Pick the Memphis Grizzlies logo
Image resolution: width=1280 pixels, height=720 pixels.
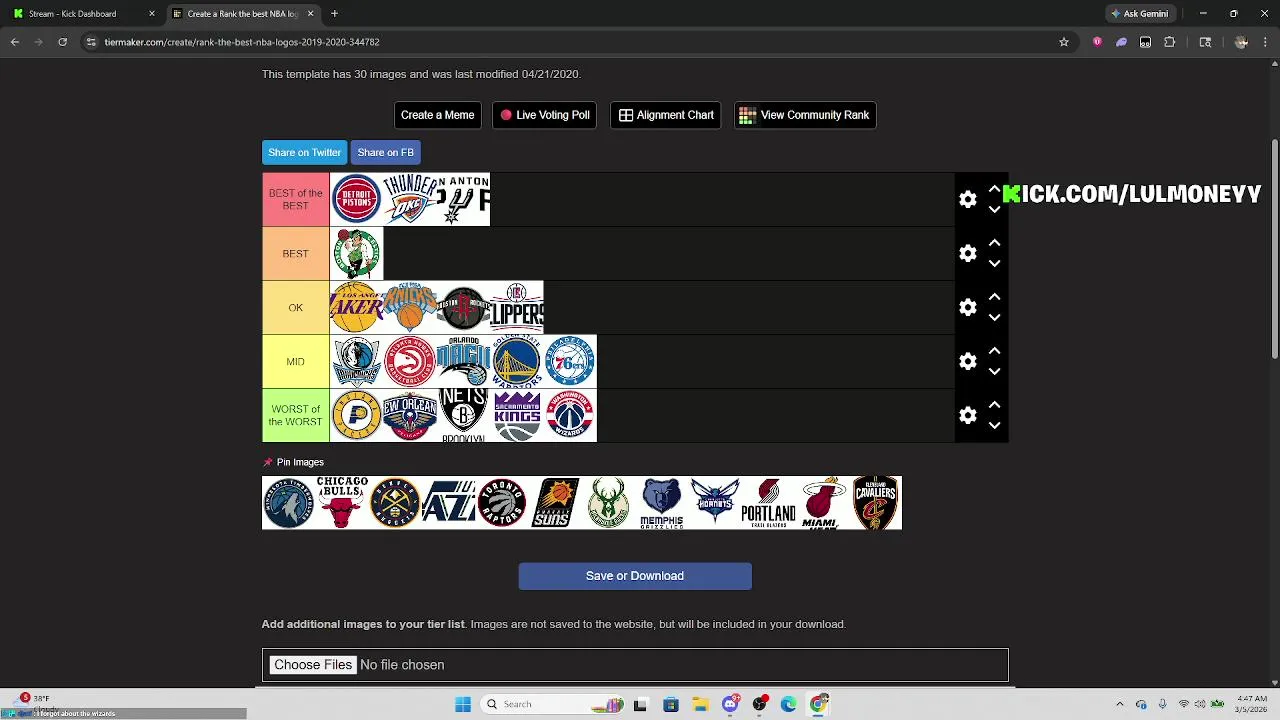662,502
